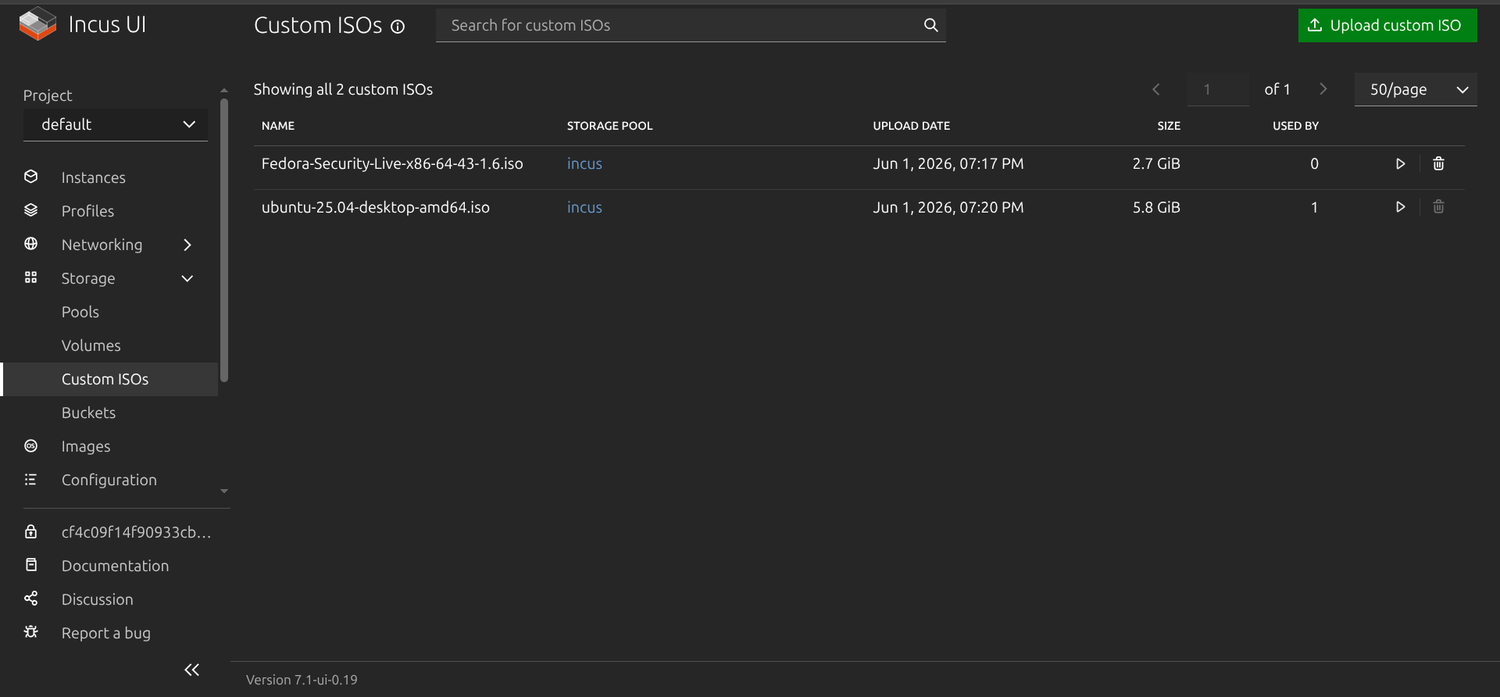The height and width of the screenshot is (697, 1500).
Task: Go to previous page arrow
Action: (1156, 89)
